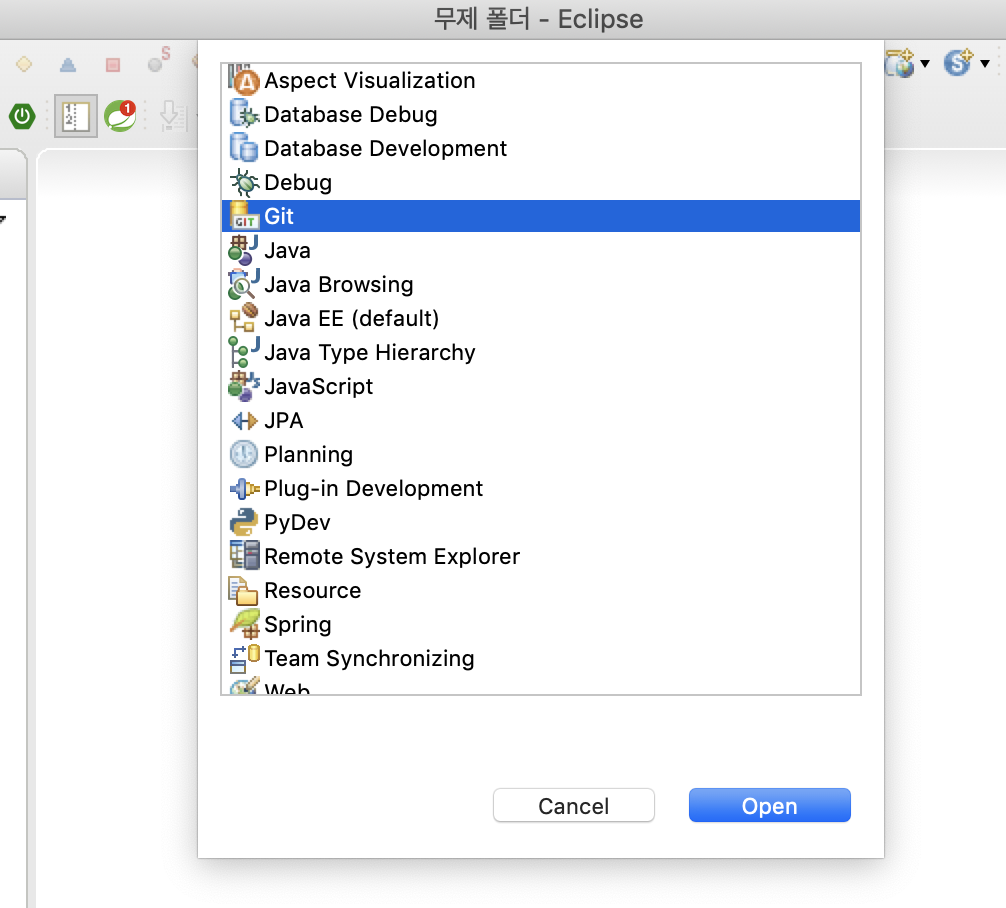This screenshot has height=908, width=1006.
Task: Click the yellow diamond toolbar icon
Action: coord(24,64)
